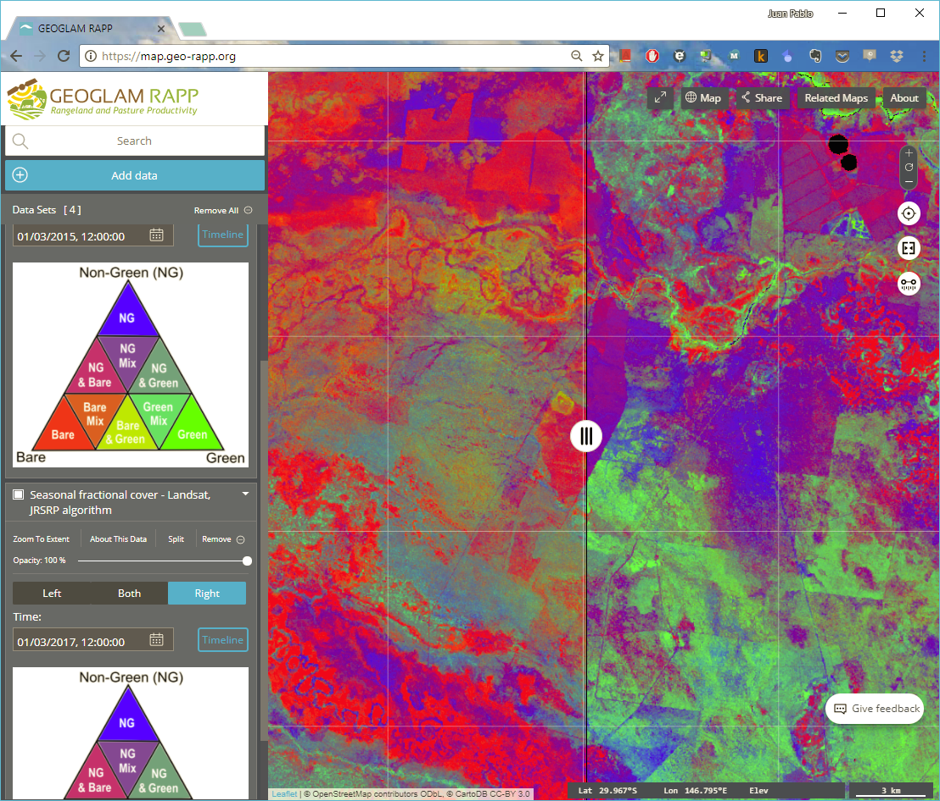Viewport: 940px width, 801px height.
Task: Expand Add data panel with the plus control
Action: 19,174
